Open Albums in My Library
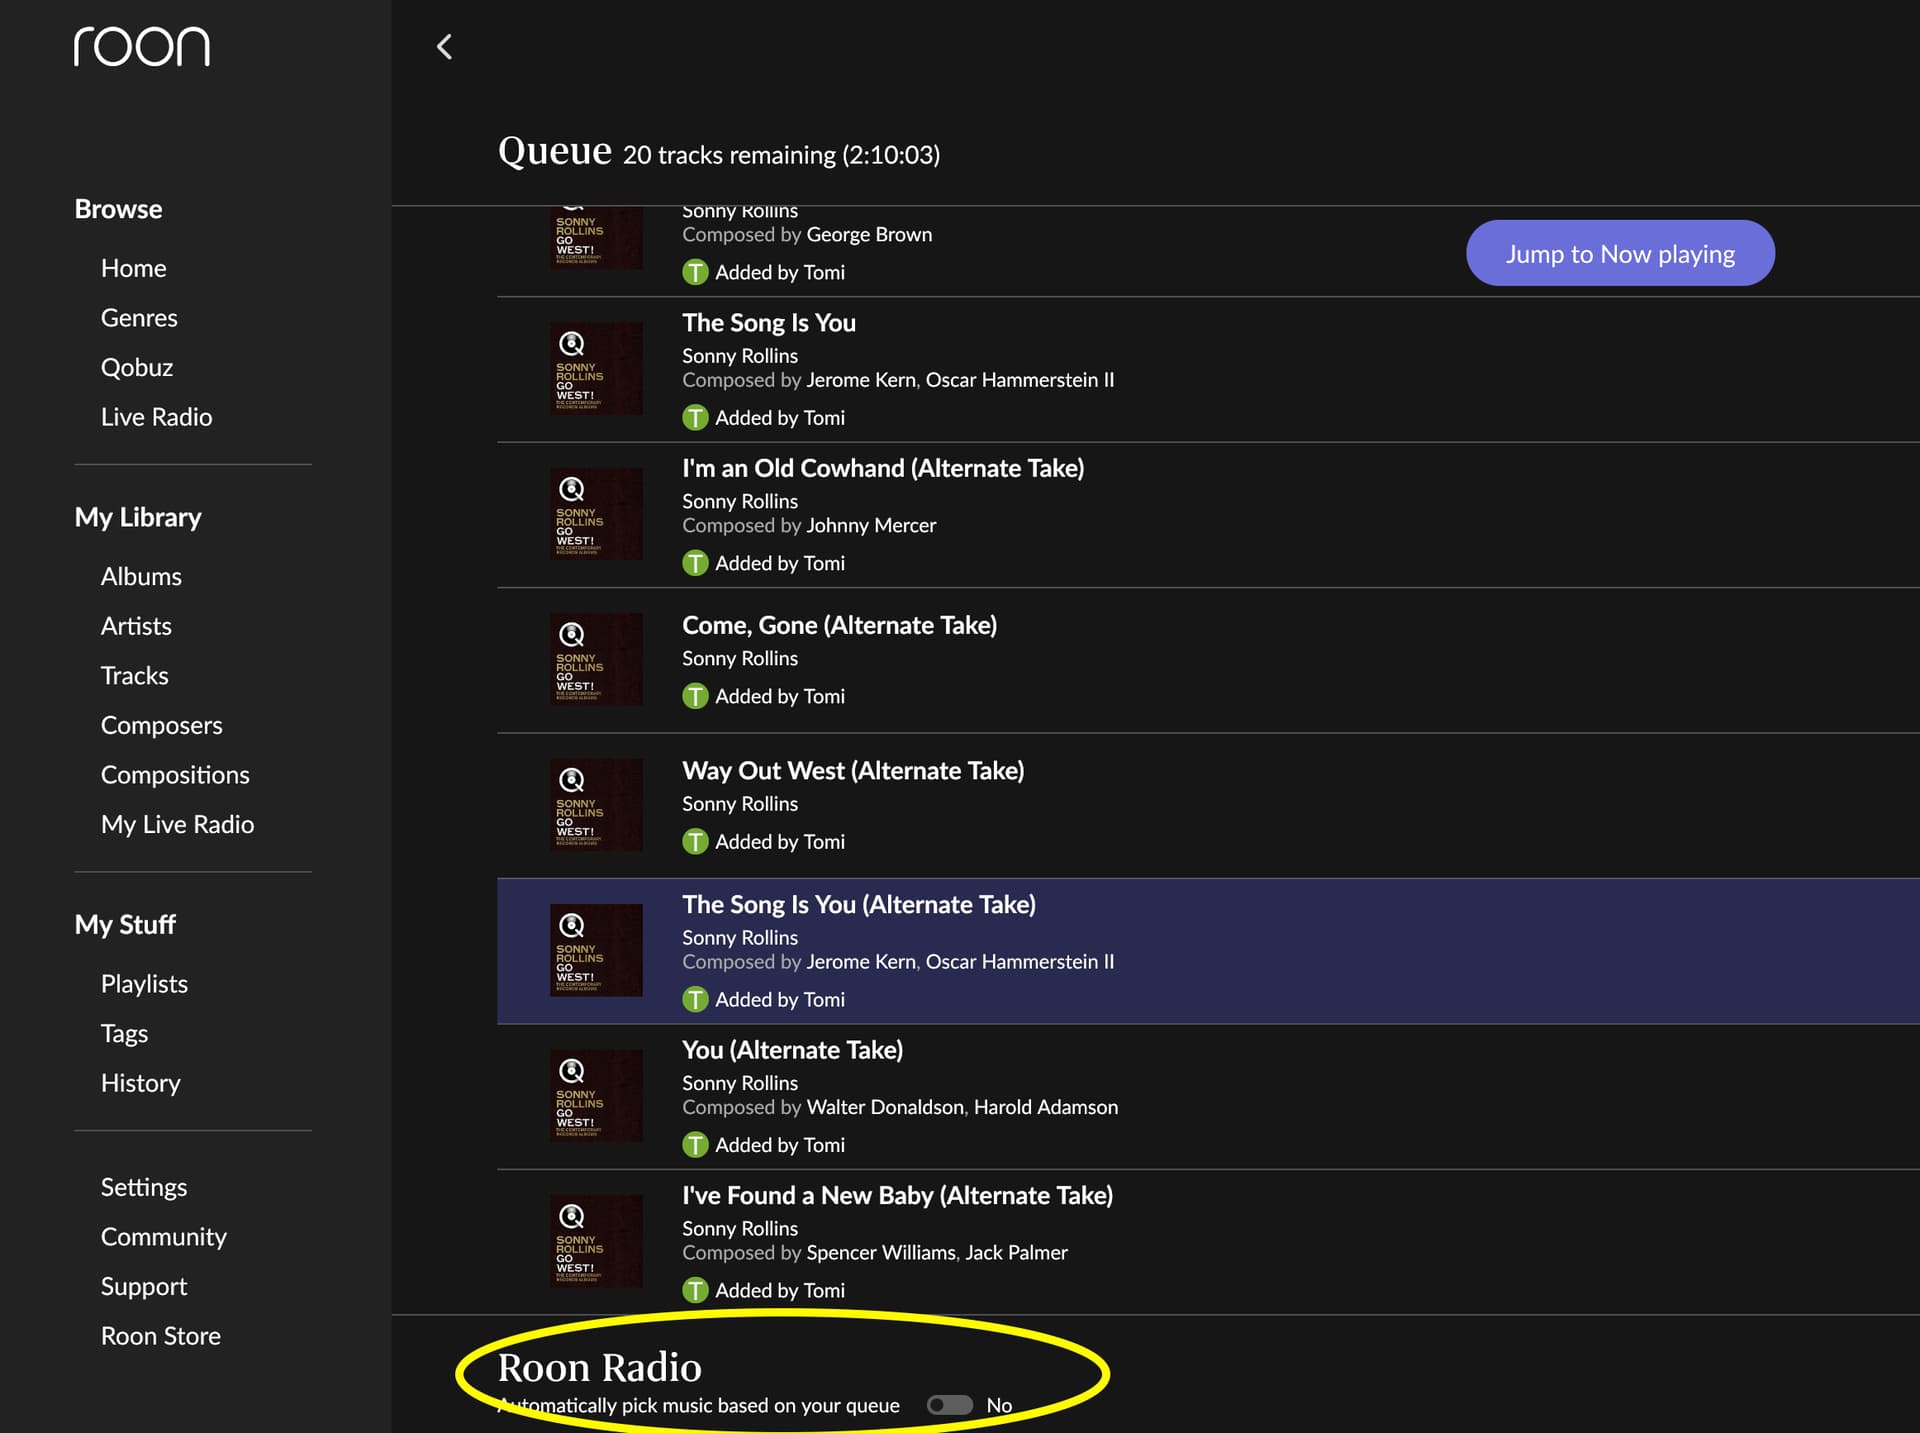This screenshot has width=1920, height=1433. [x=141, y=576]
